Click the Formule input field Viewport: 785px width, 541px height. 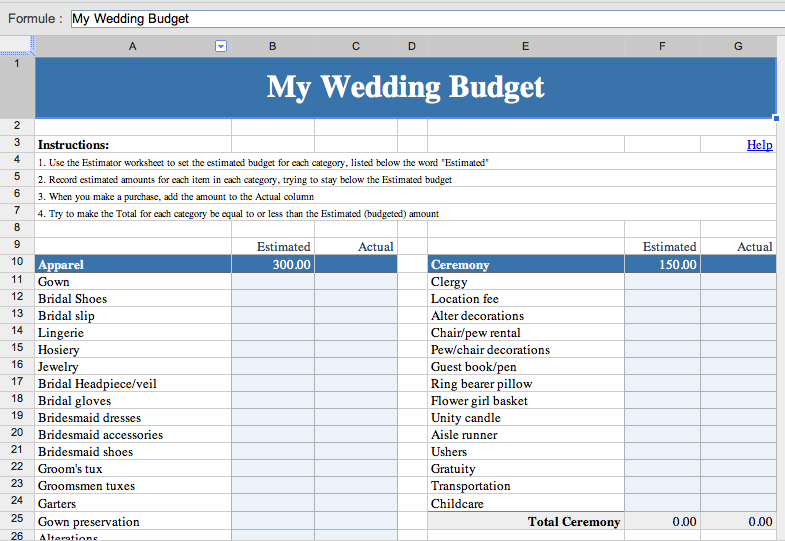point(425,18)
